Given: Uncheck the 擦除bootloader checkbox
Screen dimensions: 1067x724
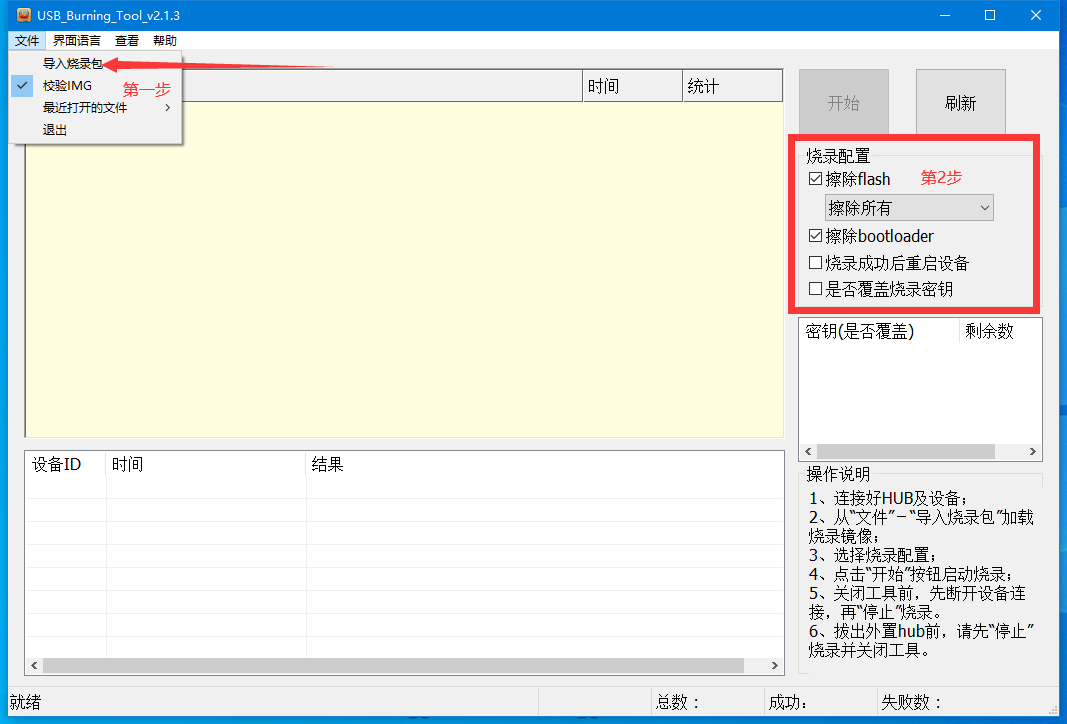Looking at the screenshot, I should [816, 237].
